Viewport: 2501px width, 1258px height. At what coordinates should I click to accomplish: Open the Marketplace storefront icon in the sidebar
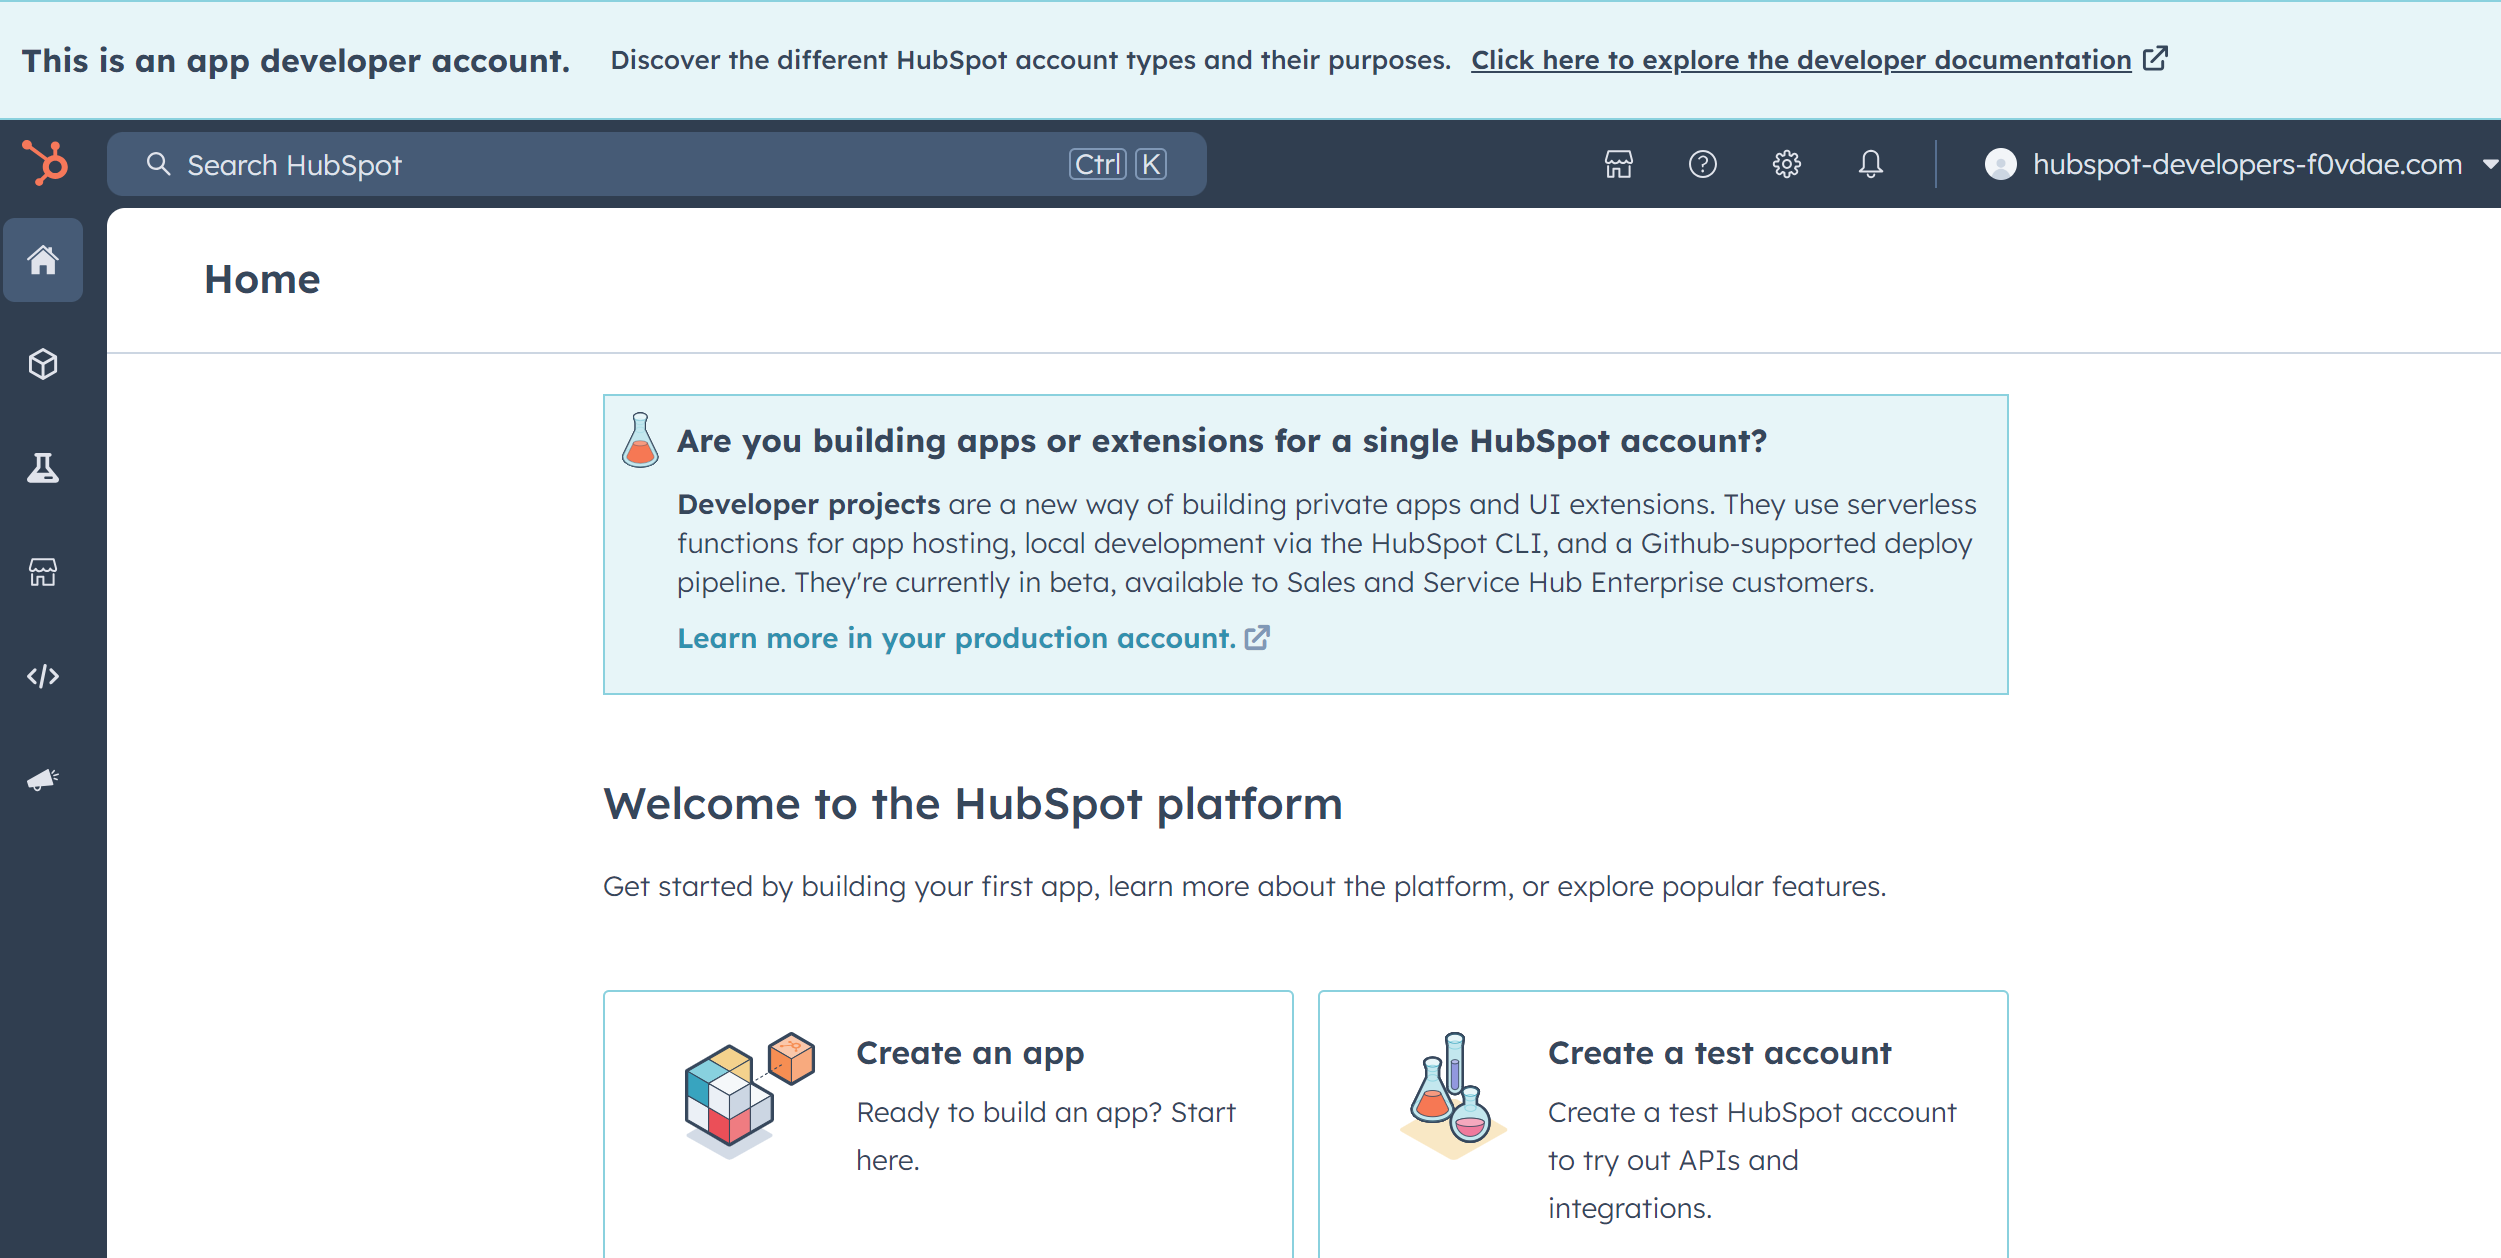click(x=43, y=573)
